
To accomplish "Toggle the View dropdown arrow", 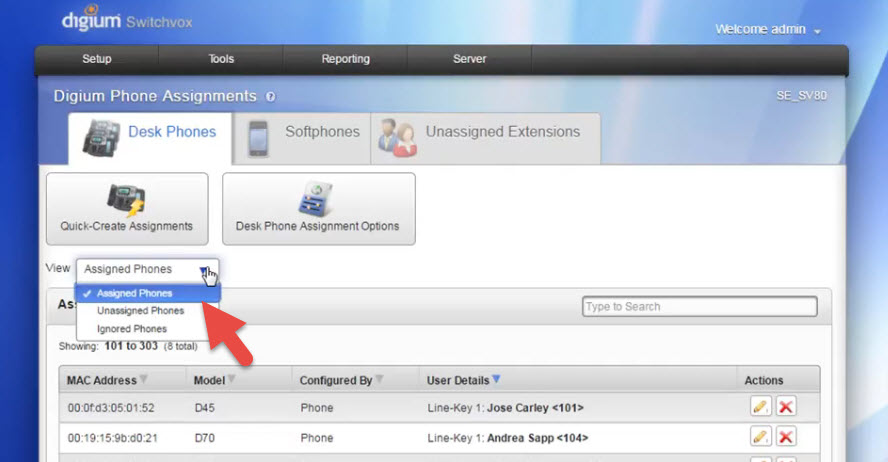I will click(x=205, y=270).
